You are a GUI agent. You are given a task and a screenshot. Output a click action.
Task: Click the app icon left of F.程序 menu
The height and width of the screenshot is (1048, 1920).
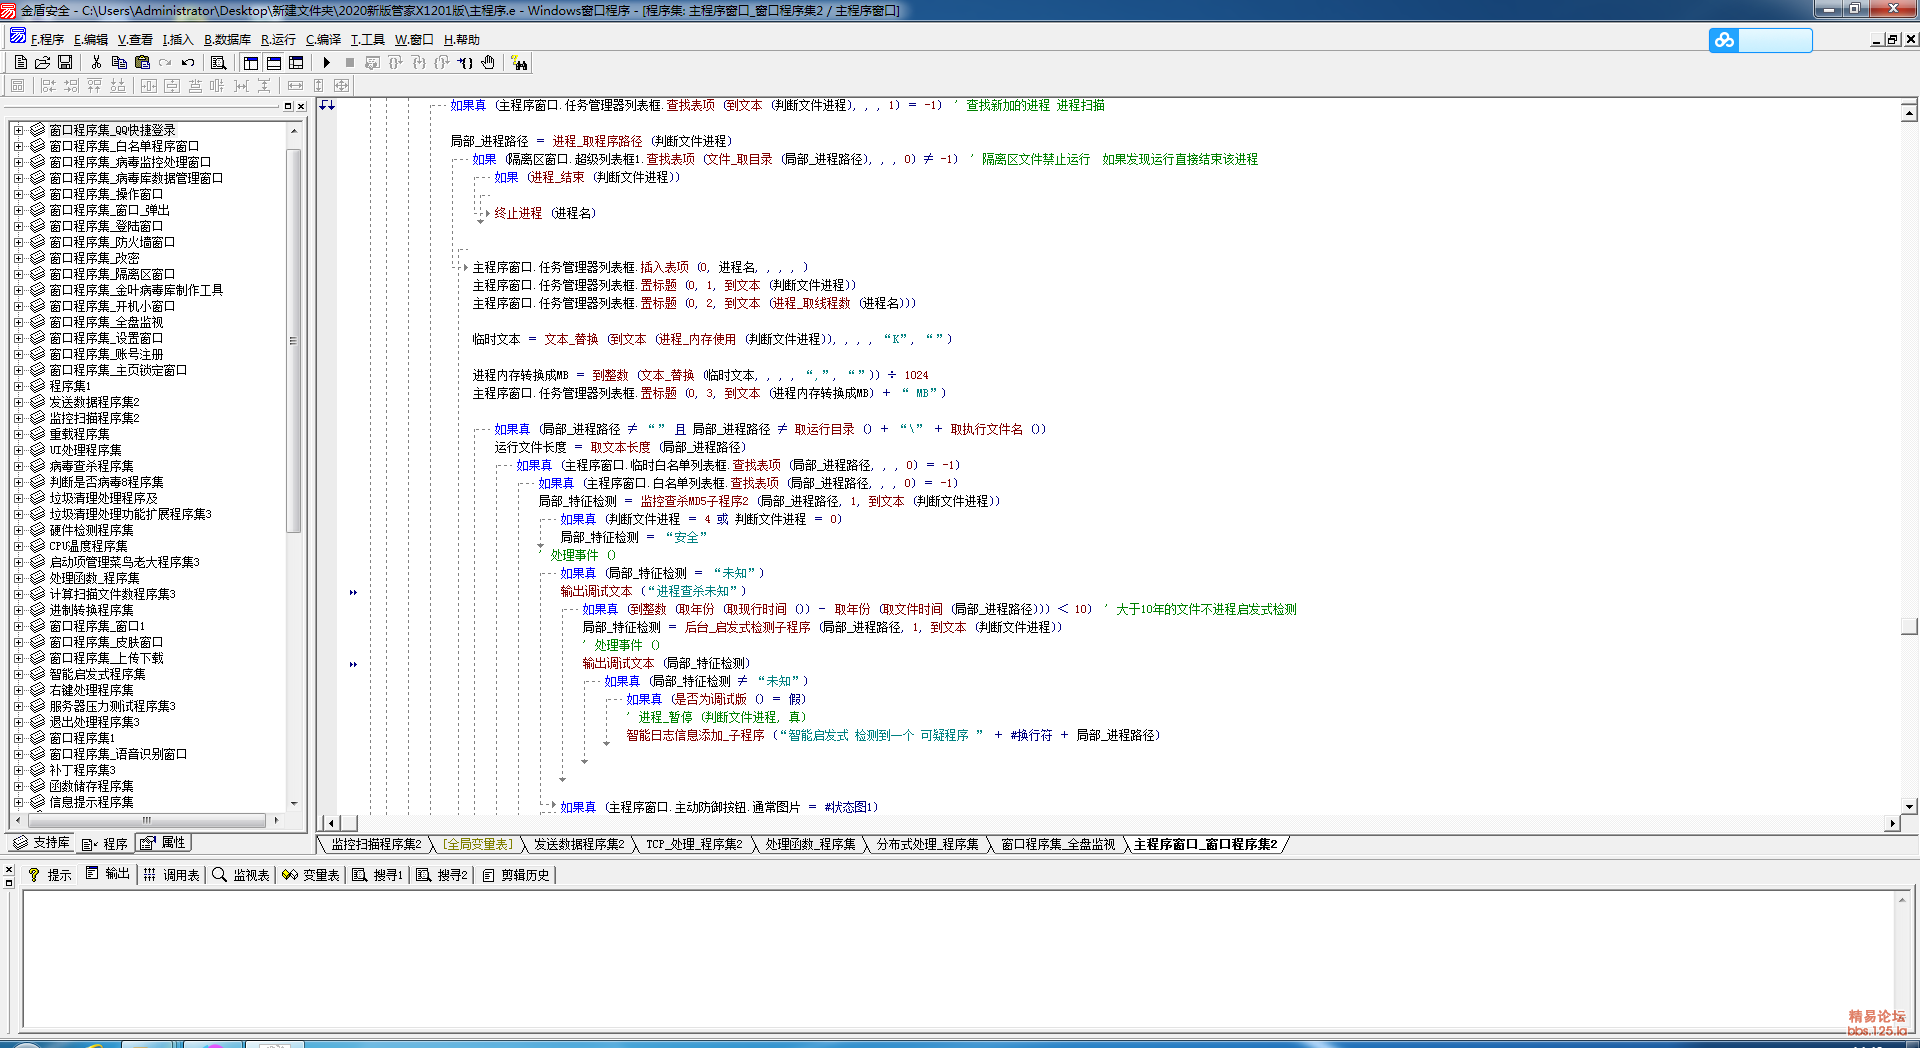click(18, 37)
